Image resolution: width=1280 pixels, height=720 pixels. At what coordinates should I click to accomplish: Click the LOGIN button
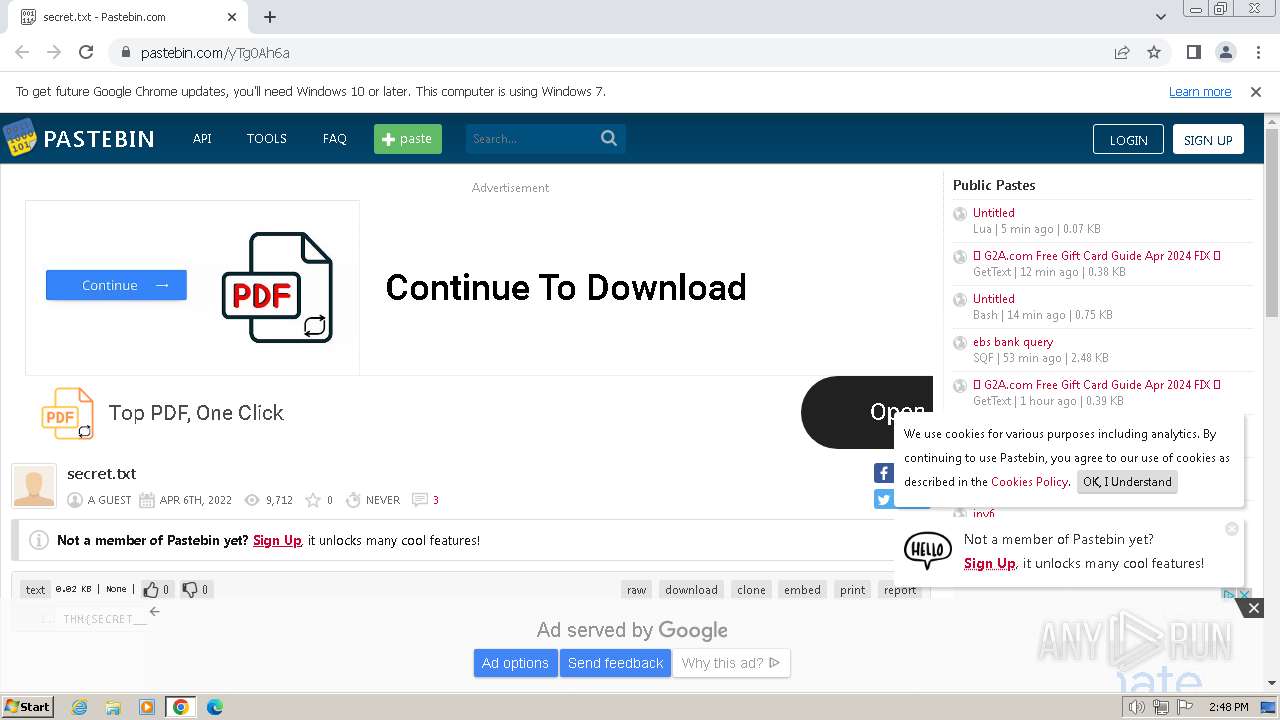pos(1128,140)
